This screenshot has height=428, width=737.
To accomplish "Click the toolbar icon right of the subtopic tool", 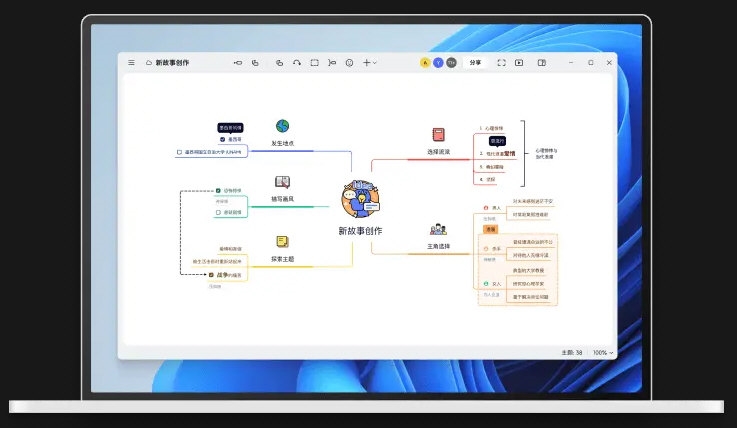I will click(x=279, y=62).
